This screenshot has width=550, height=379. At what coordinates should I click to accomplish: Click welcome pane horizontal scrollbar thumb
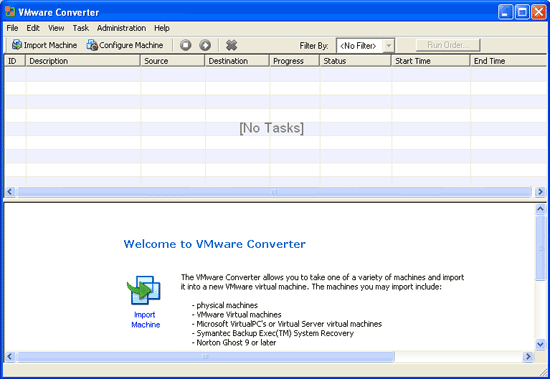tap(206, 357)
